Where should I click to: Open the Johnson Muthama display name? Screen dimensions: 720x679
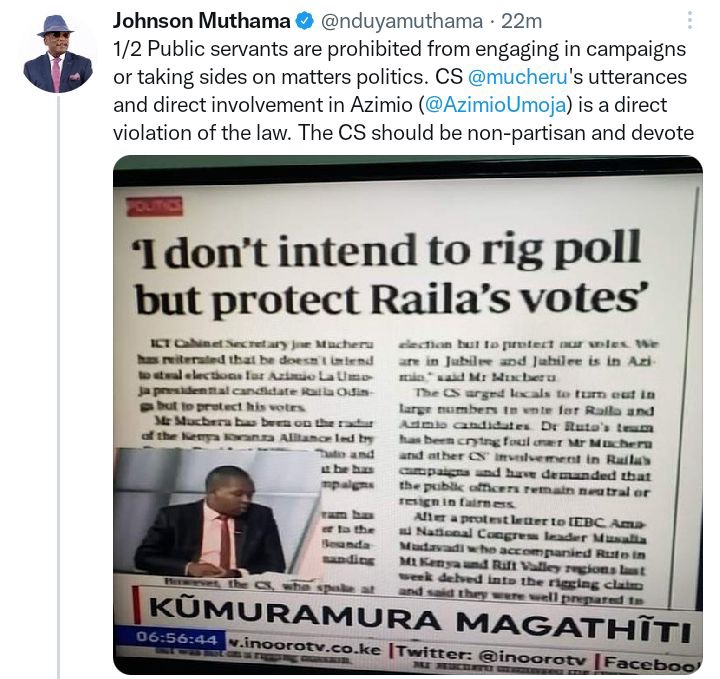point(202,21)
